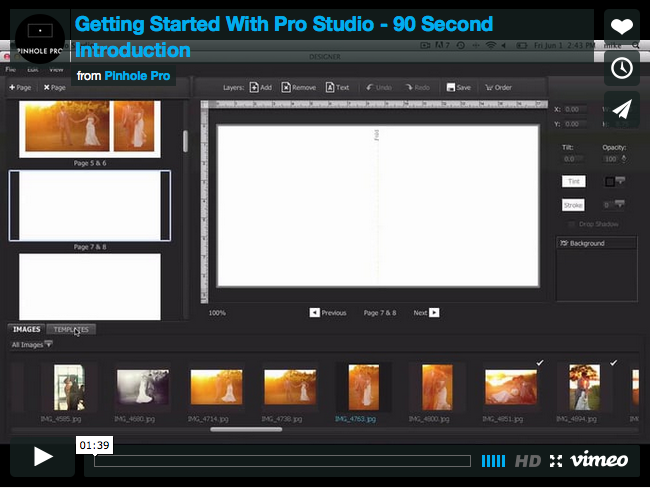Click the Stroke button
This screenshot has width=650, height=488.
[573, 205]
